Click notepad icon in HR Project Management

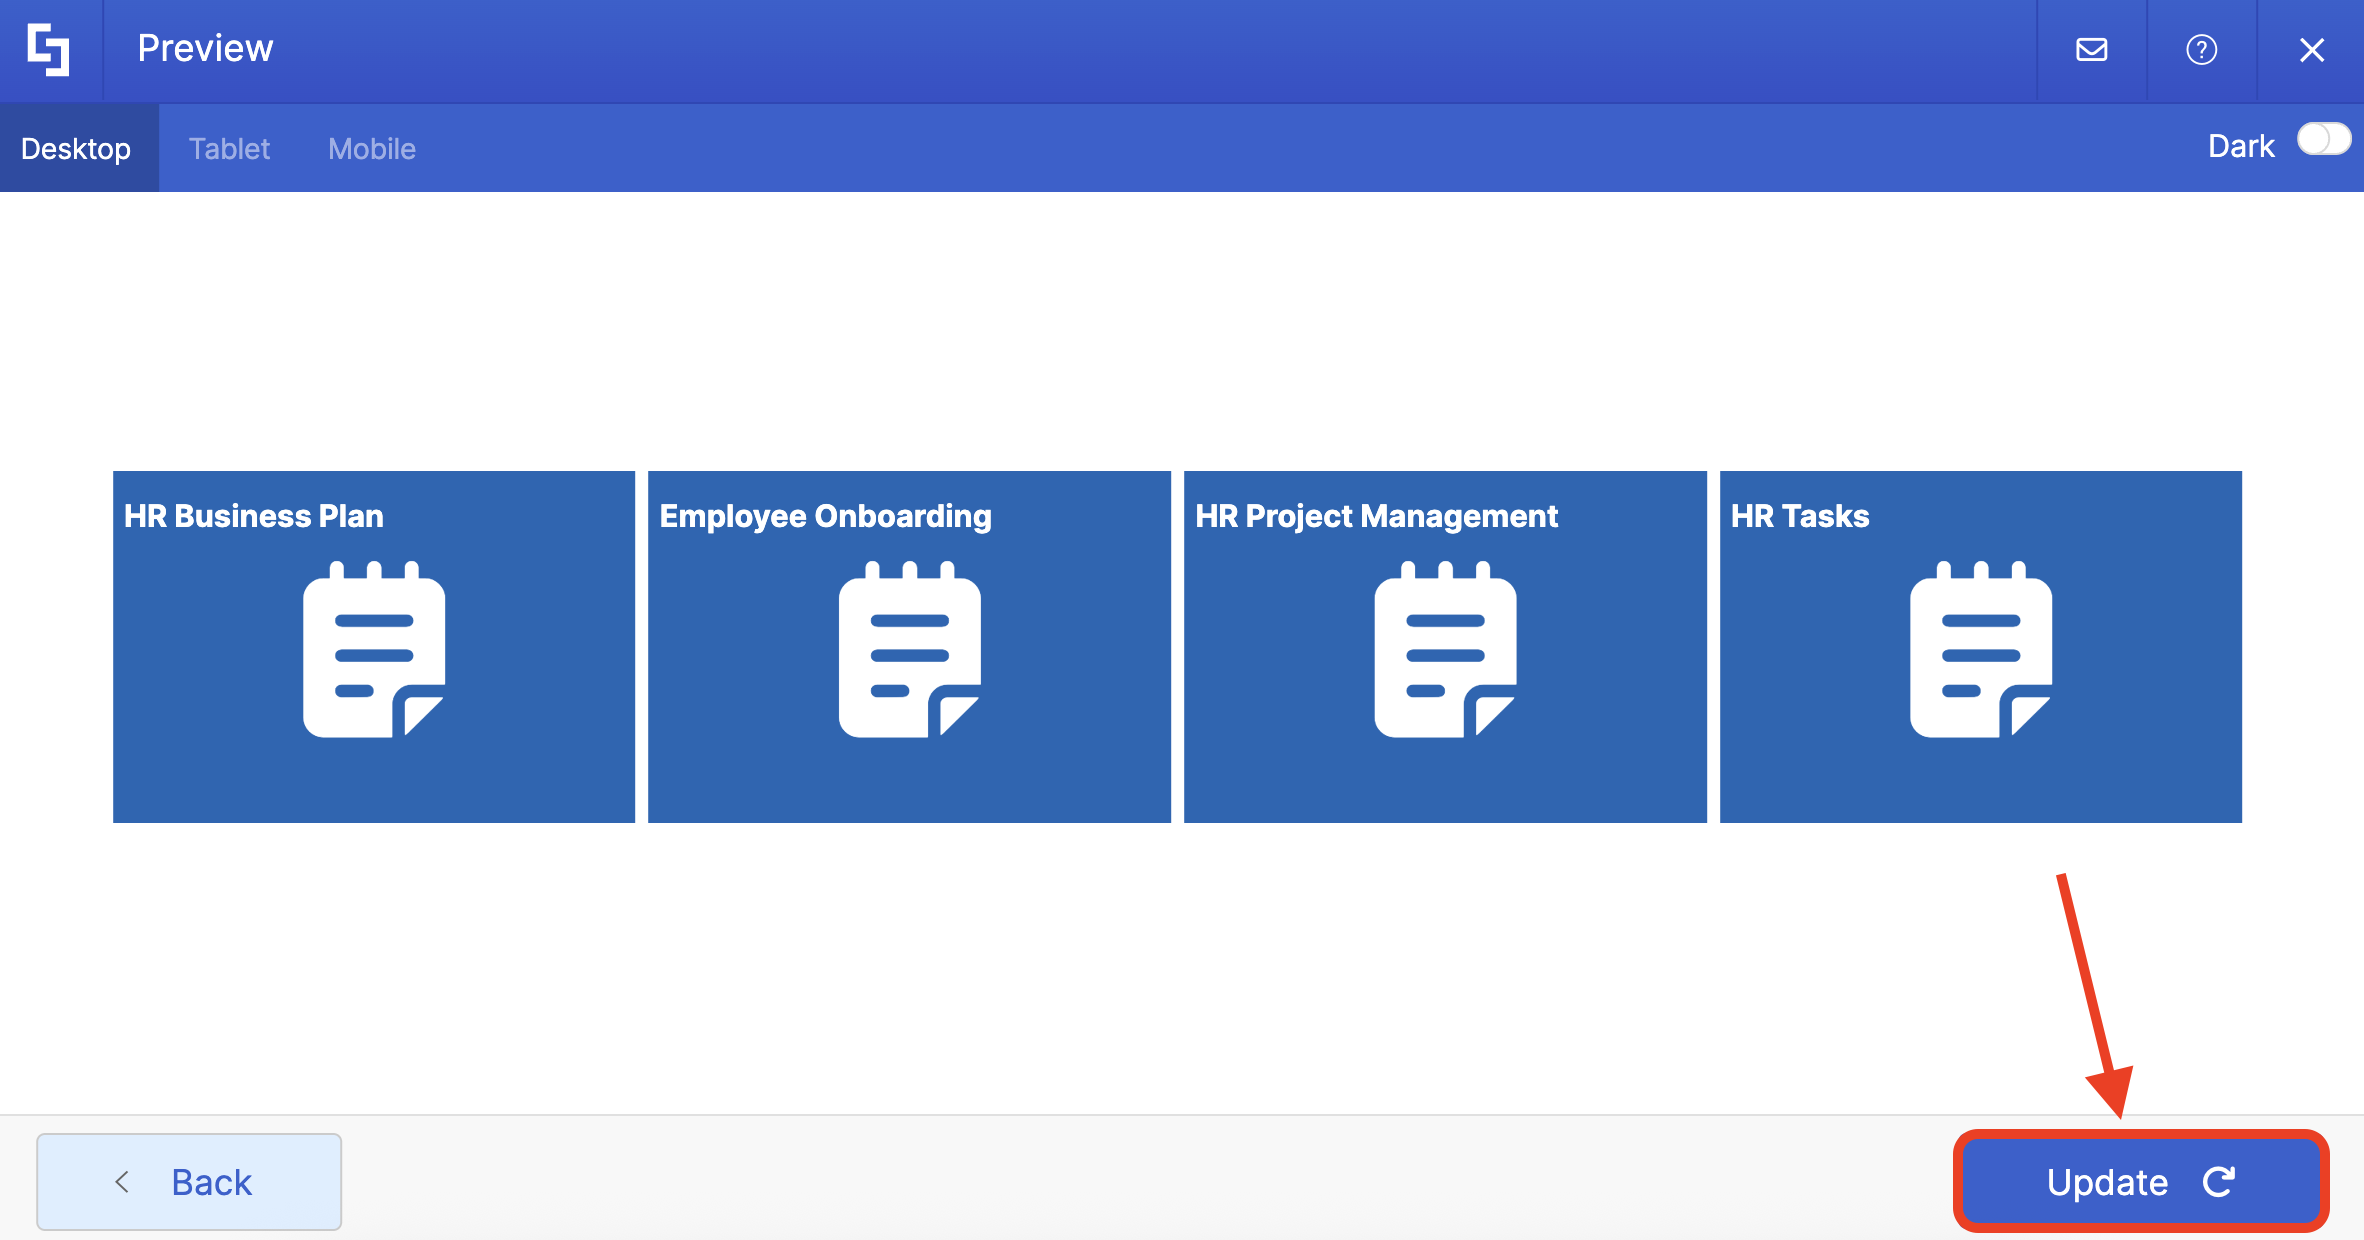tap(1445, 650)
